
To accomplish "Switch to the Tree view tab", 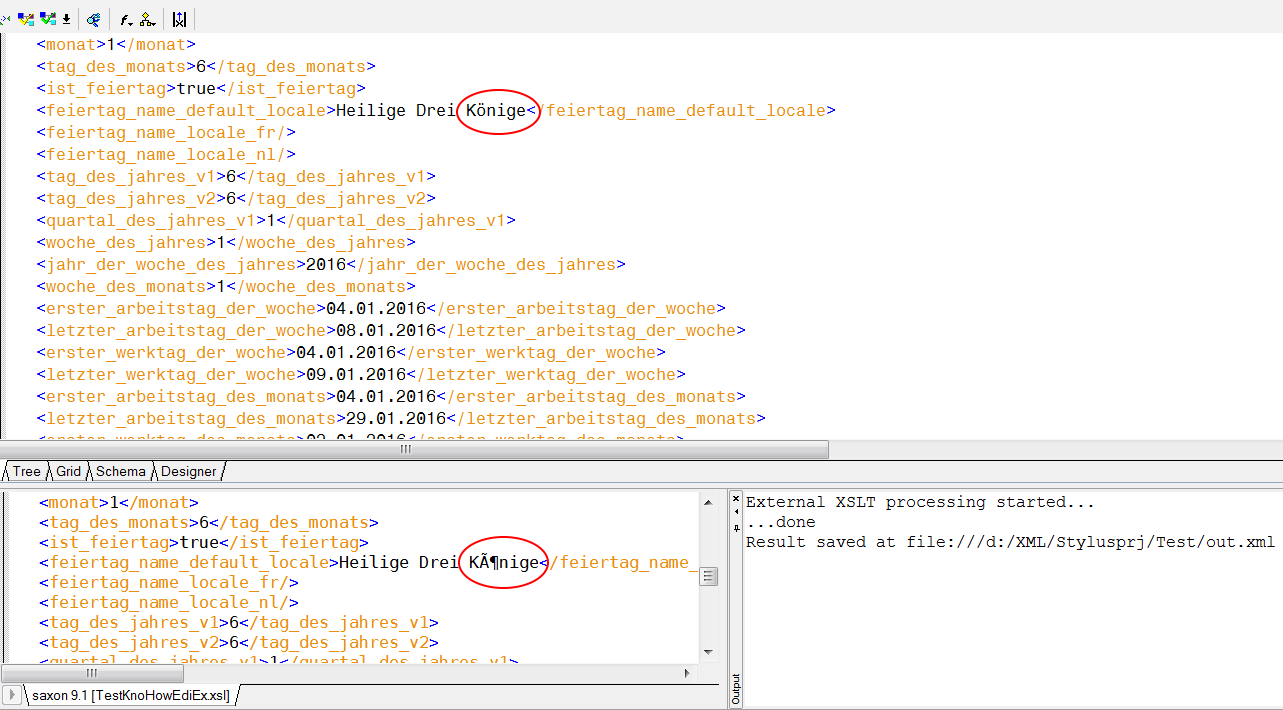I will [26, 471].
